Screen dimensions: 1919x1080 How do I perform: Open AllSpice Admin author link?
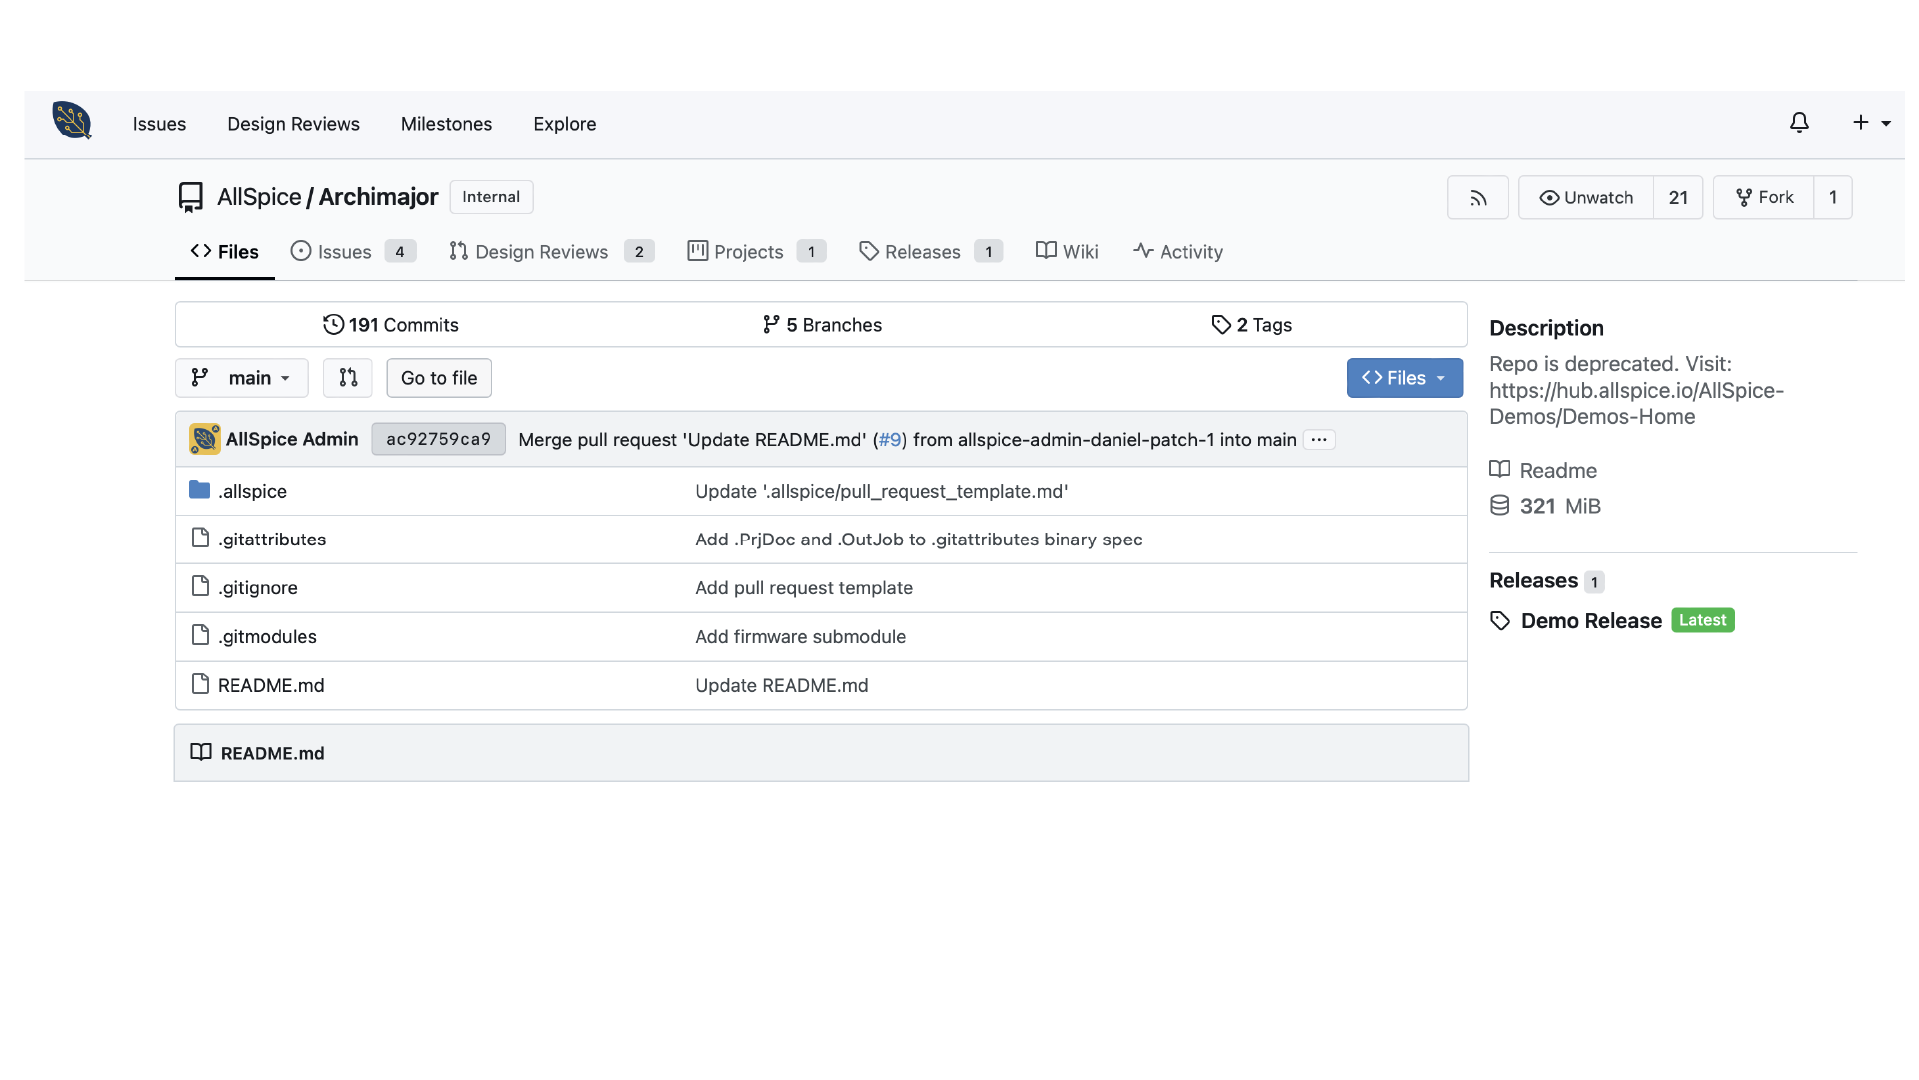pos(292,439)
